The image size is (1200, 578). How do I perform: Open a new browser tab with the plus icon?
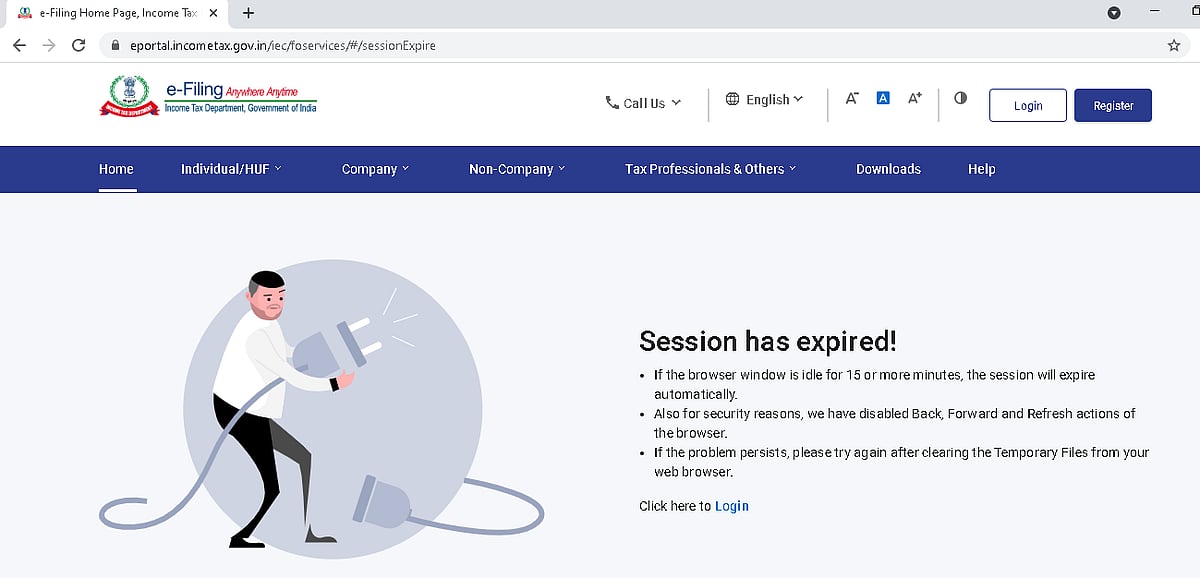pos(248,14)
